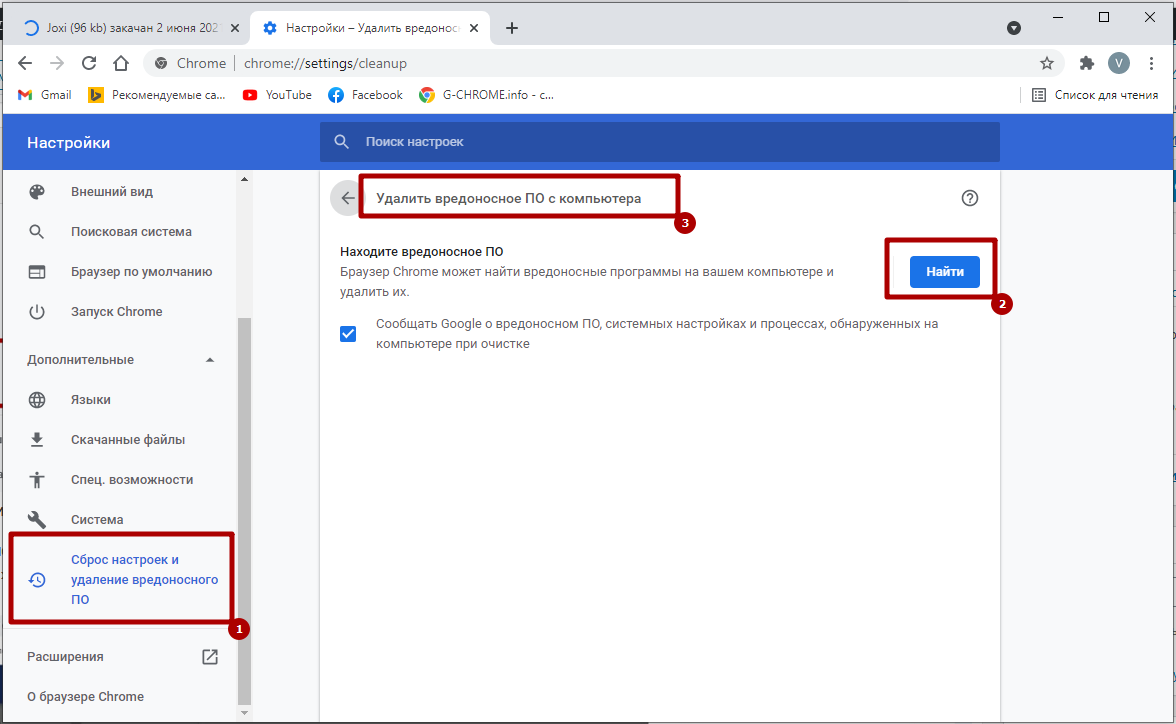The width and height of the screenshot is (1176, 724).
Task: Click the Находите вредоносное ПО text
Action: (422, 251)
